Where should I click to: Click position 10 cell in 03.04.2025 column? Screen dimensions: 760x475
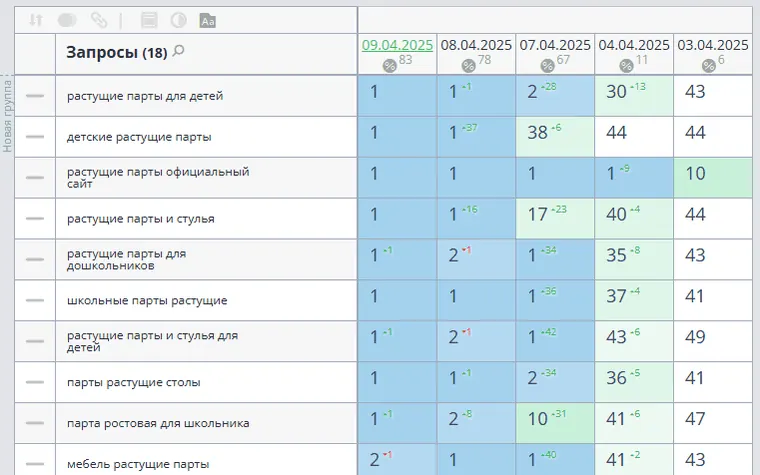(x=712, y=177)
